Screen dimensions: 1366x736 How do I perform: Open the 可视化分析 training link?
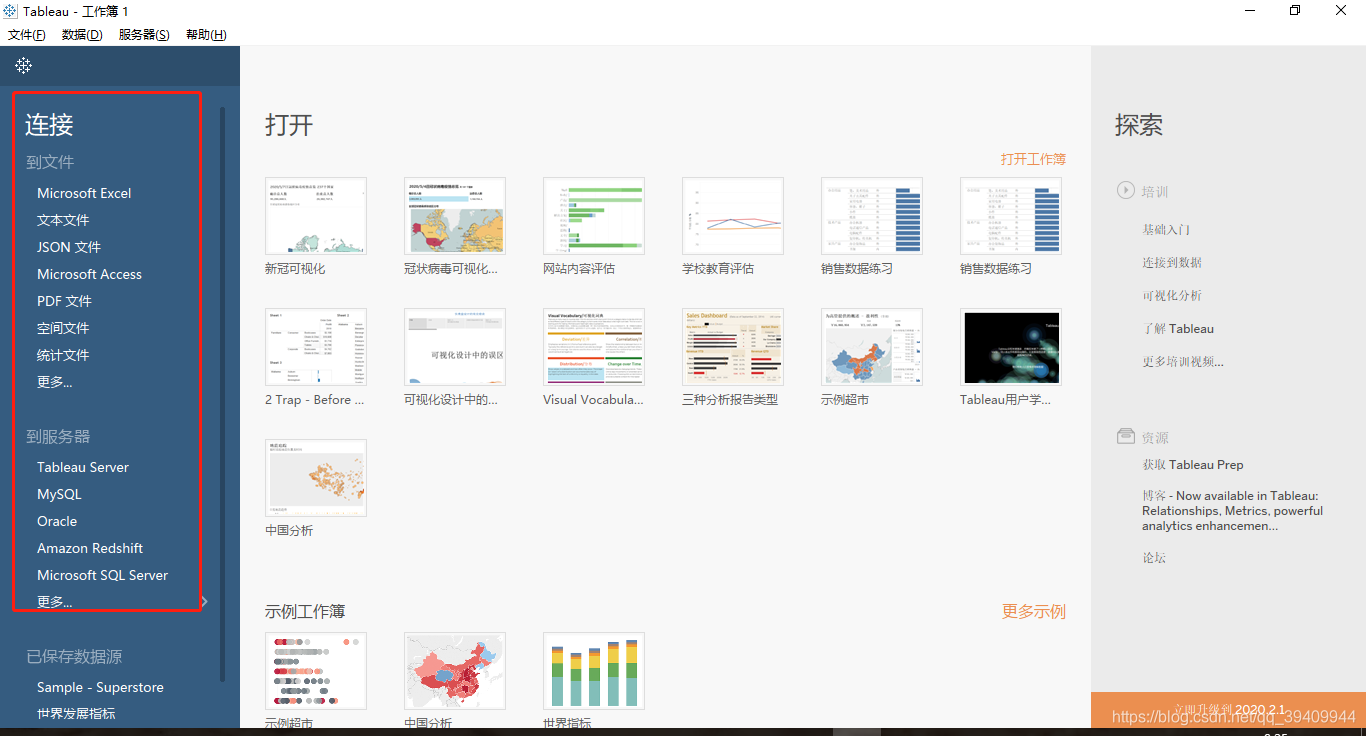click(1172, 295)
